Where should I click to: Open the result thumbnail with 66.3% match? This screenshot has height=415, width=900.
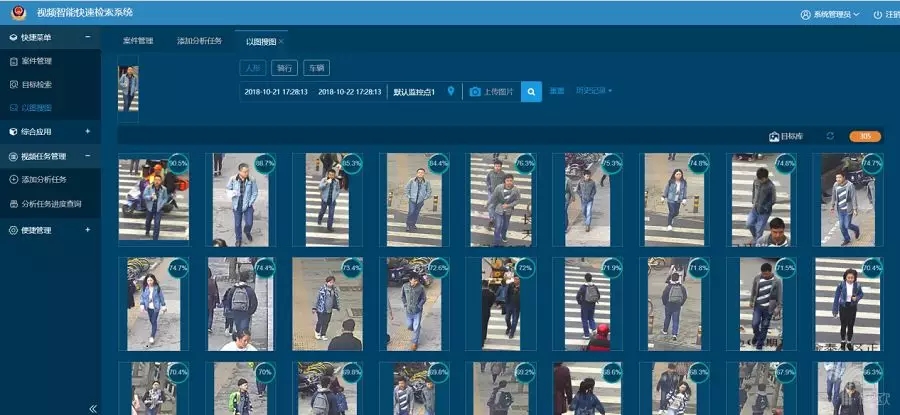(x=848, y=388)
